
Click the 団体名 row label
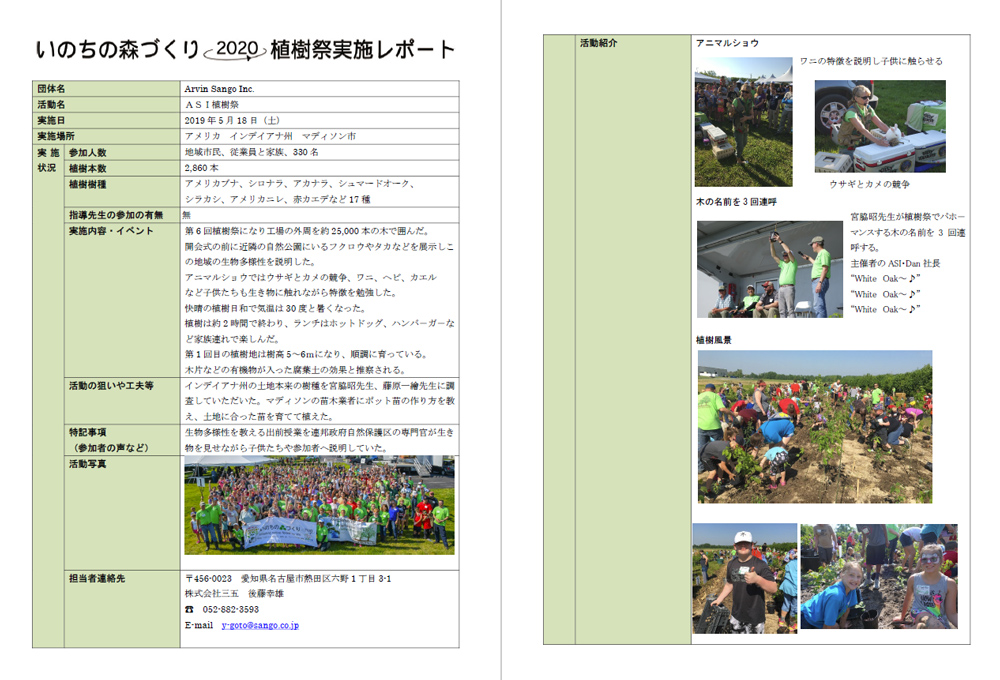click(x=52, y=89)
